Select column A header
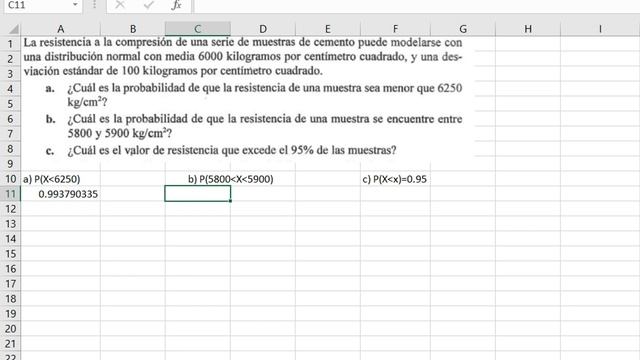 click(60, 29)
